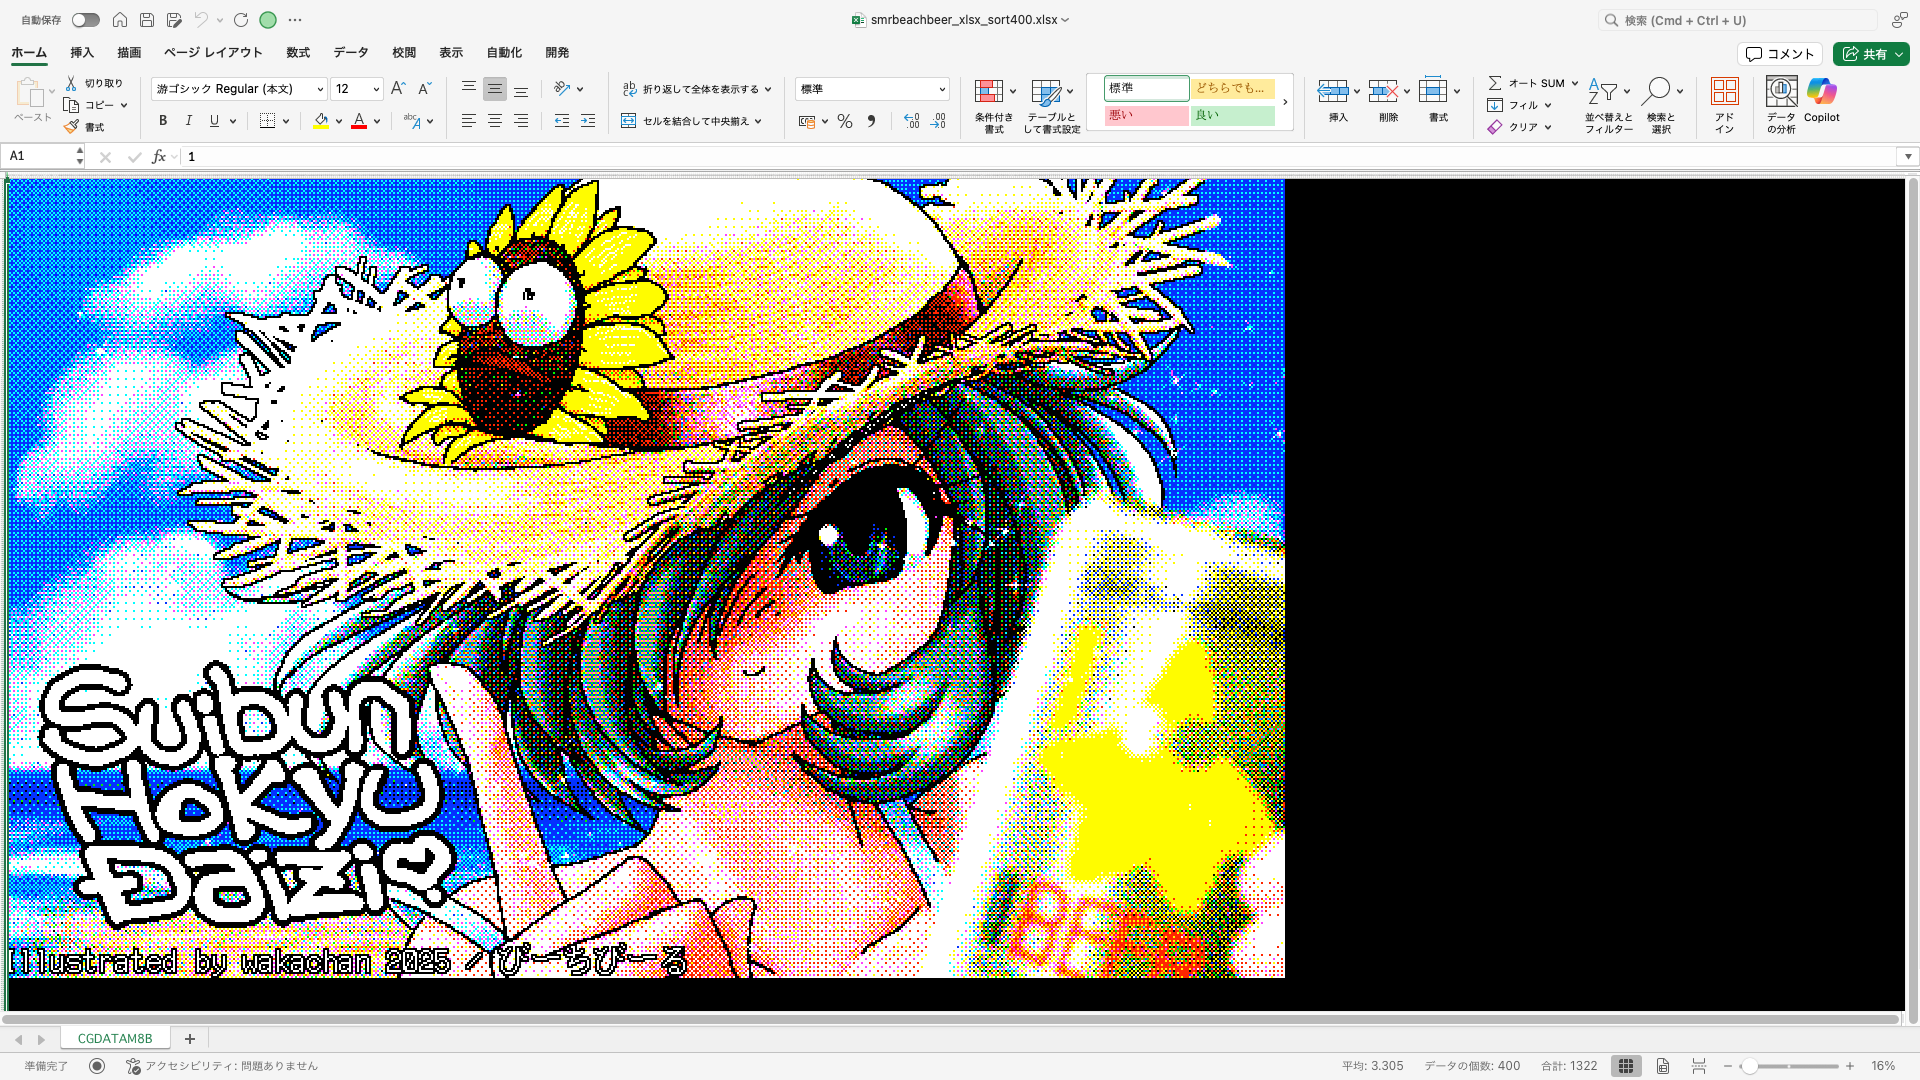
Task: Open the font name dropdown
Action: [320, 90]
